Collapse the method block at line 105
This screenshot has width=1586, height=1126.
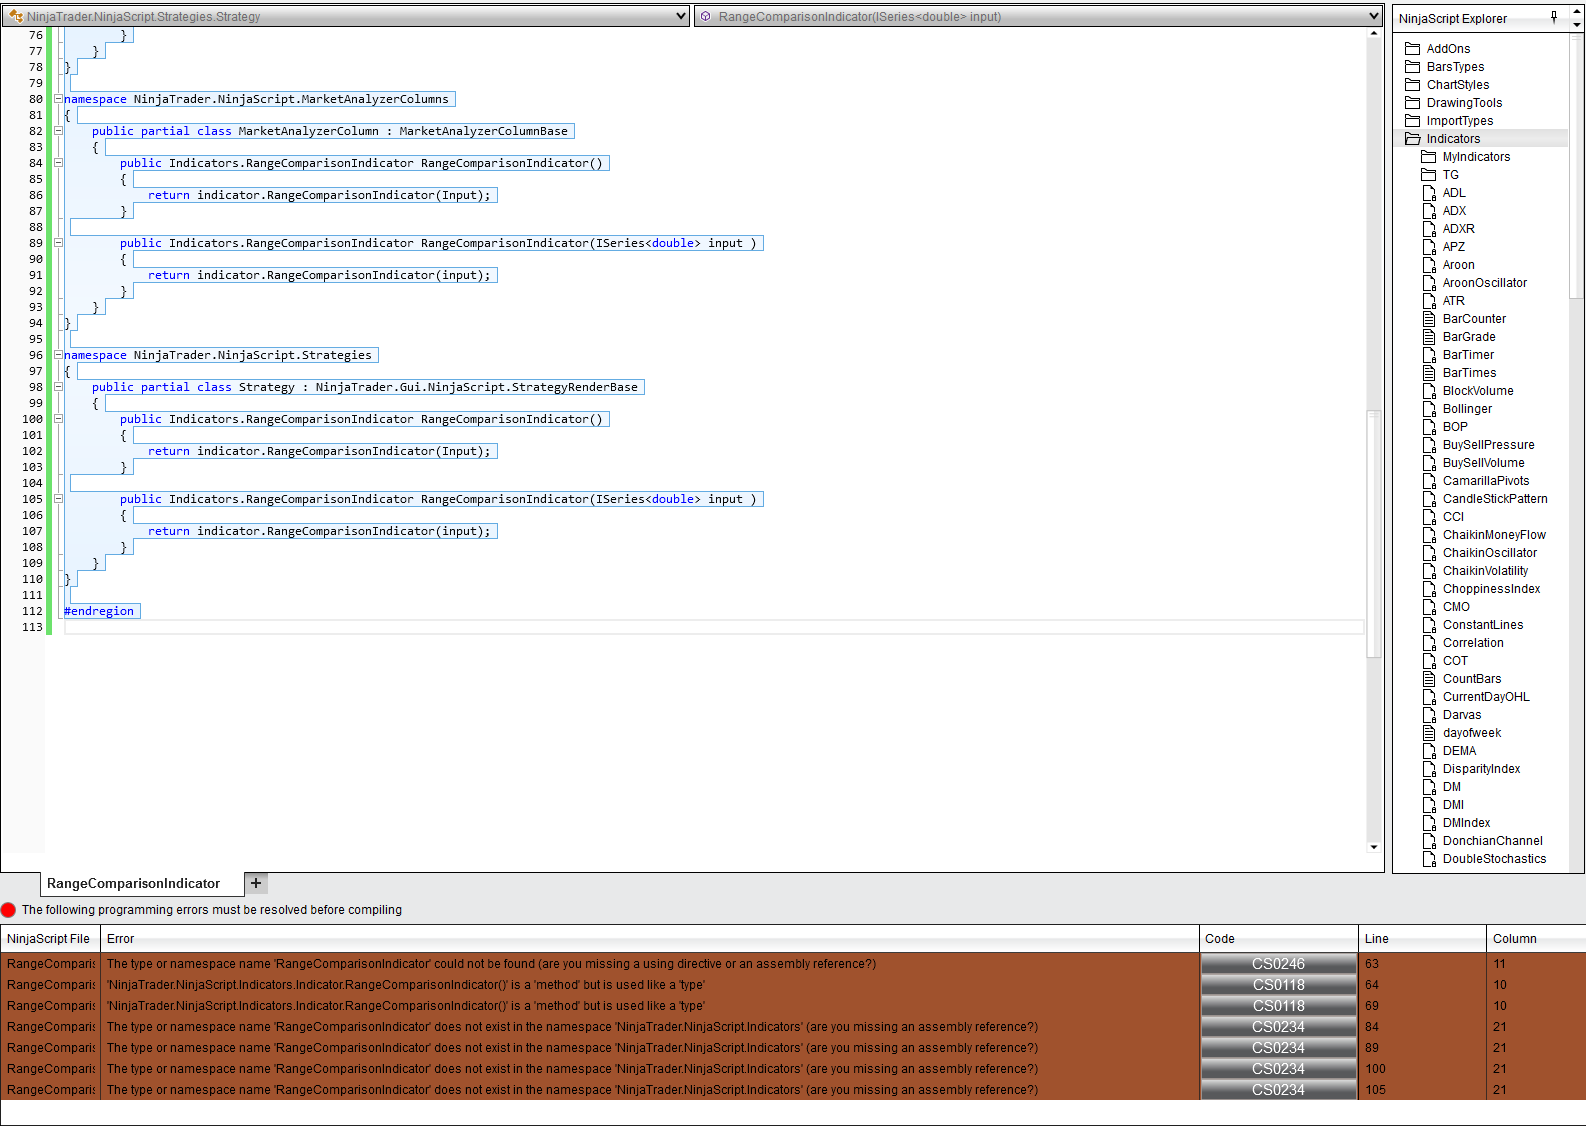58,499
